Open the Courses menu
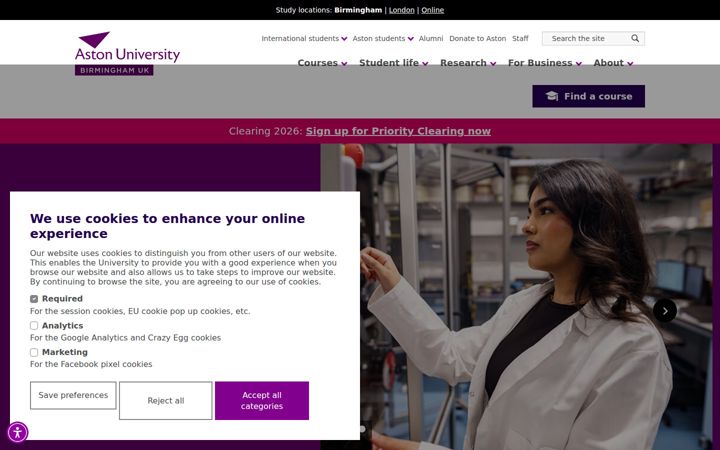 pos(322,63)
